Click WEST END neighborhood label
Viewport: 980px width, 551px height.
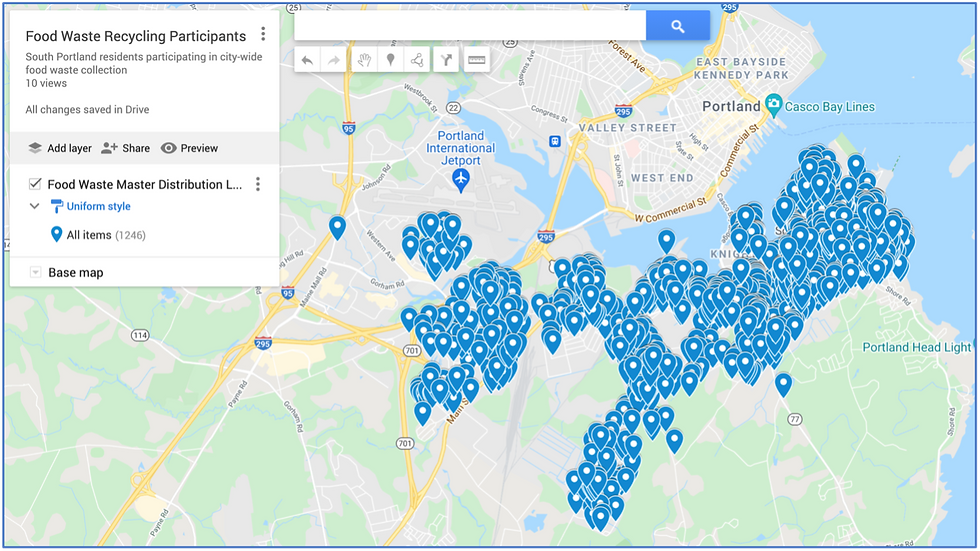[662, 178]
